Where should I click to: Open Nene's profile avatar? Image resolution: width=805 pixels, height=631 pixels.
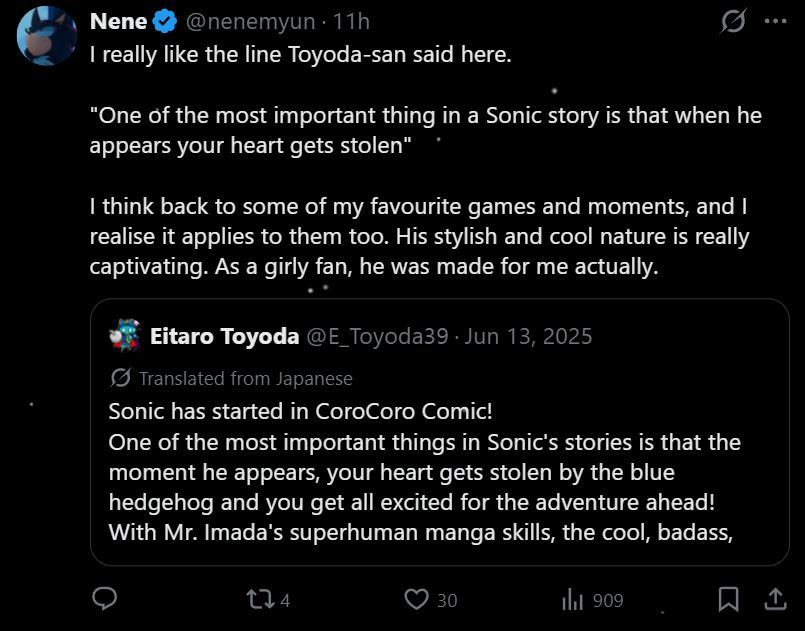[46, 35]
